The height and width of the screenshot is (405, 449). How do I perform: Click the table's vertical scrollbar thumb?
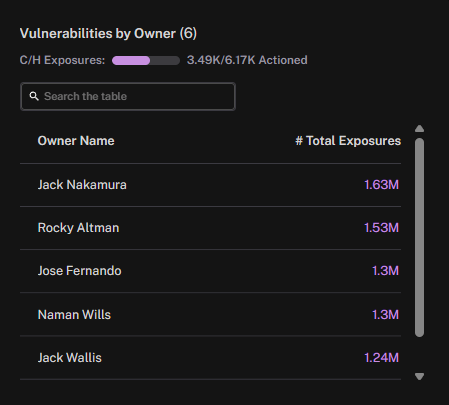tap(419, 237)
